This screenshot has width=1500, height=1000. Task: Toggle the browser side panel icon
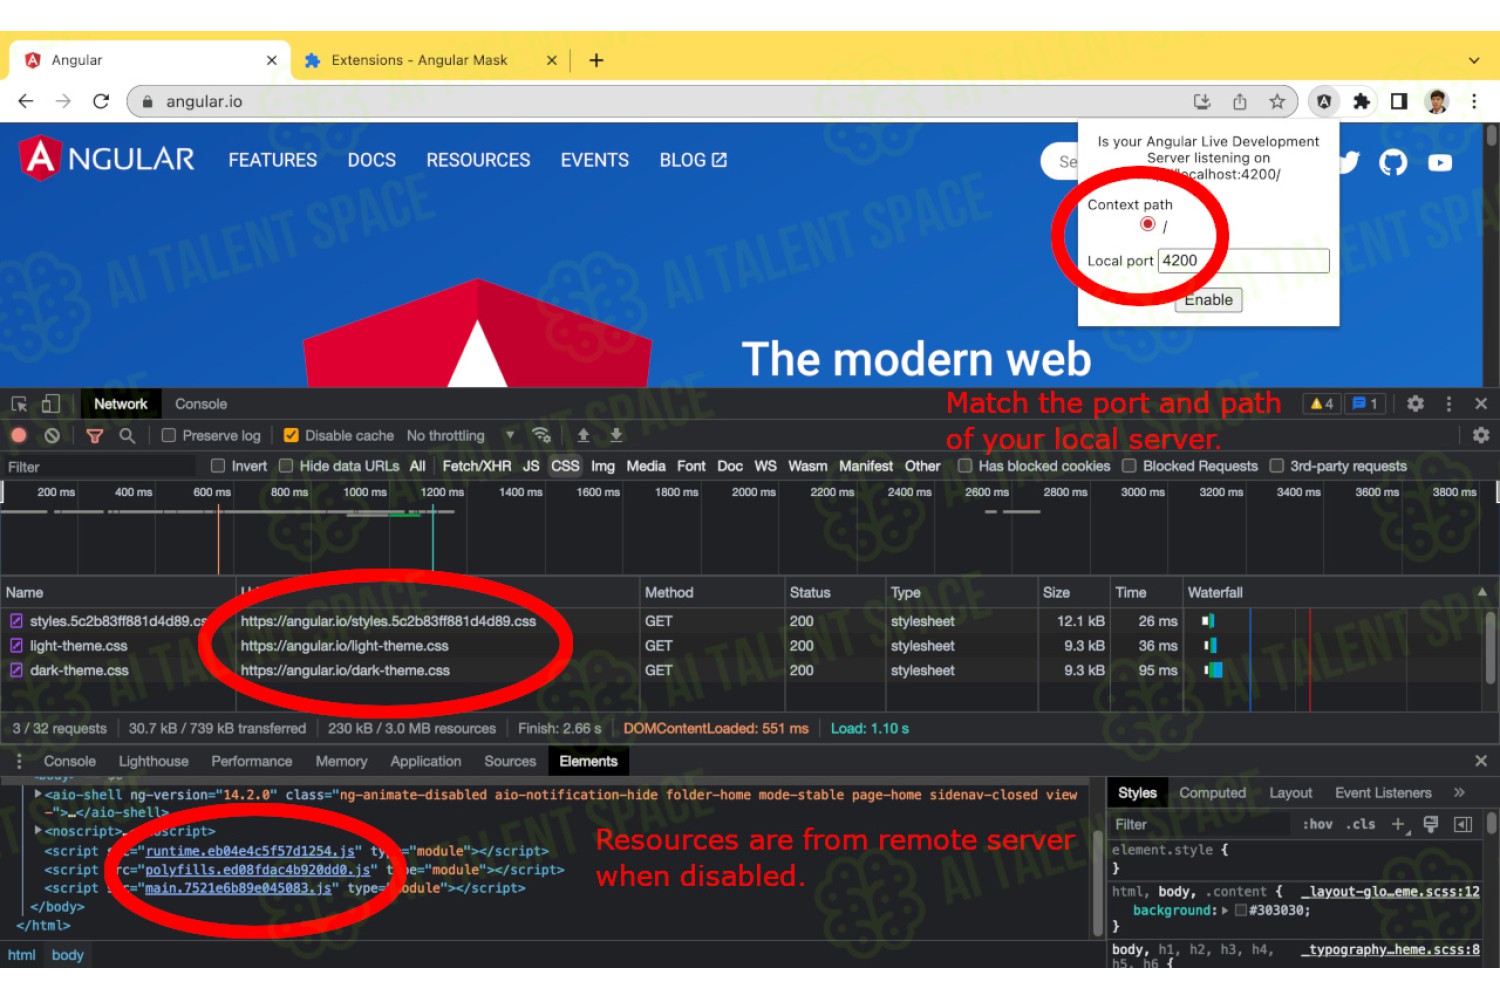coord(1399,101)
